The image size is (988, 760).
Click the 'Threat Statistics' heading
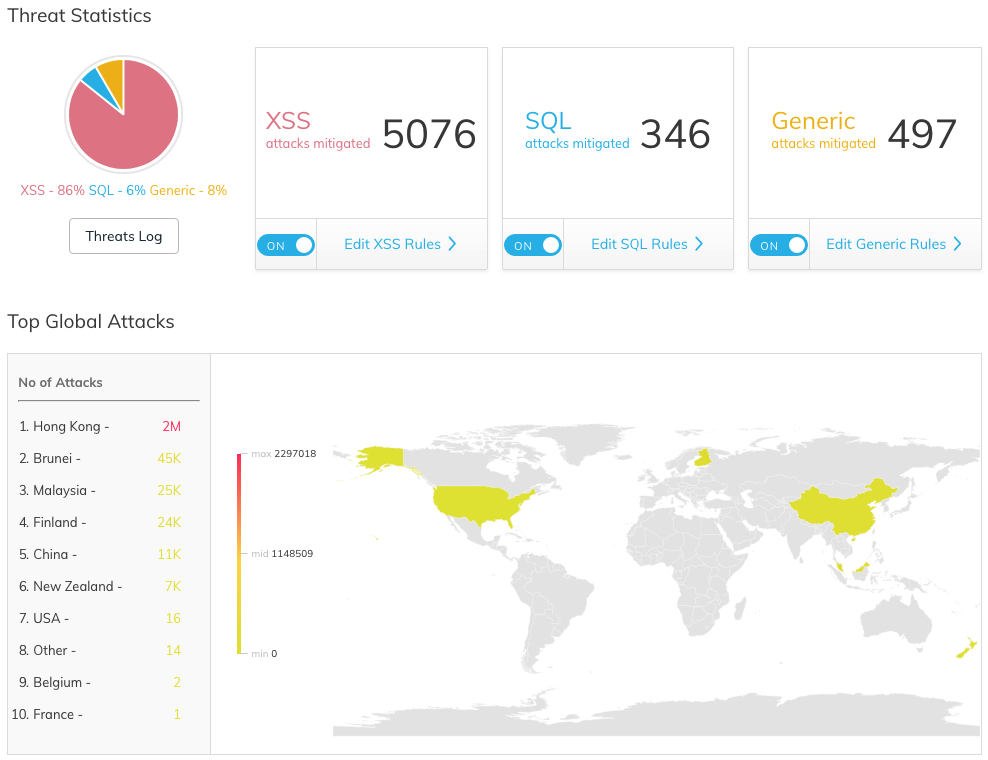[x=79, y=16]
